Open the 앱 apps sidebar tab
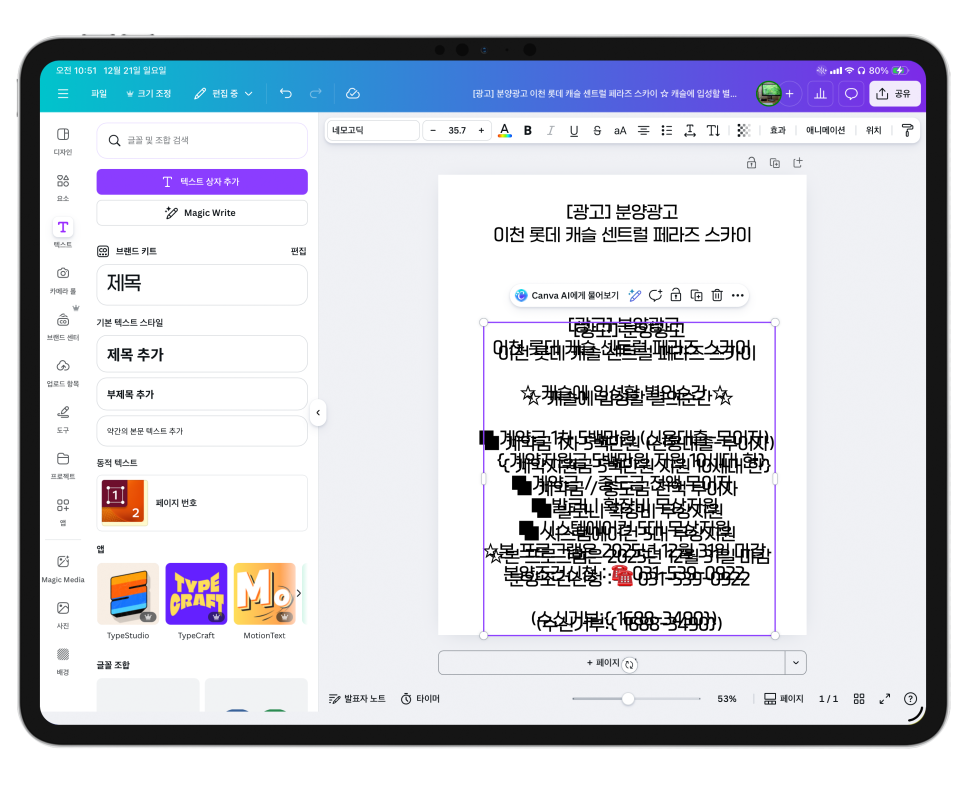This screenshot has height=785, width=966. [63, 512]
